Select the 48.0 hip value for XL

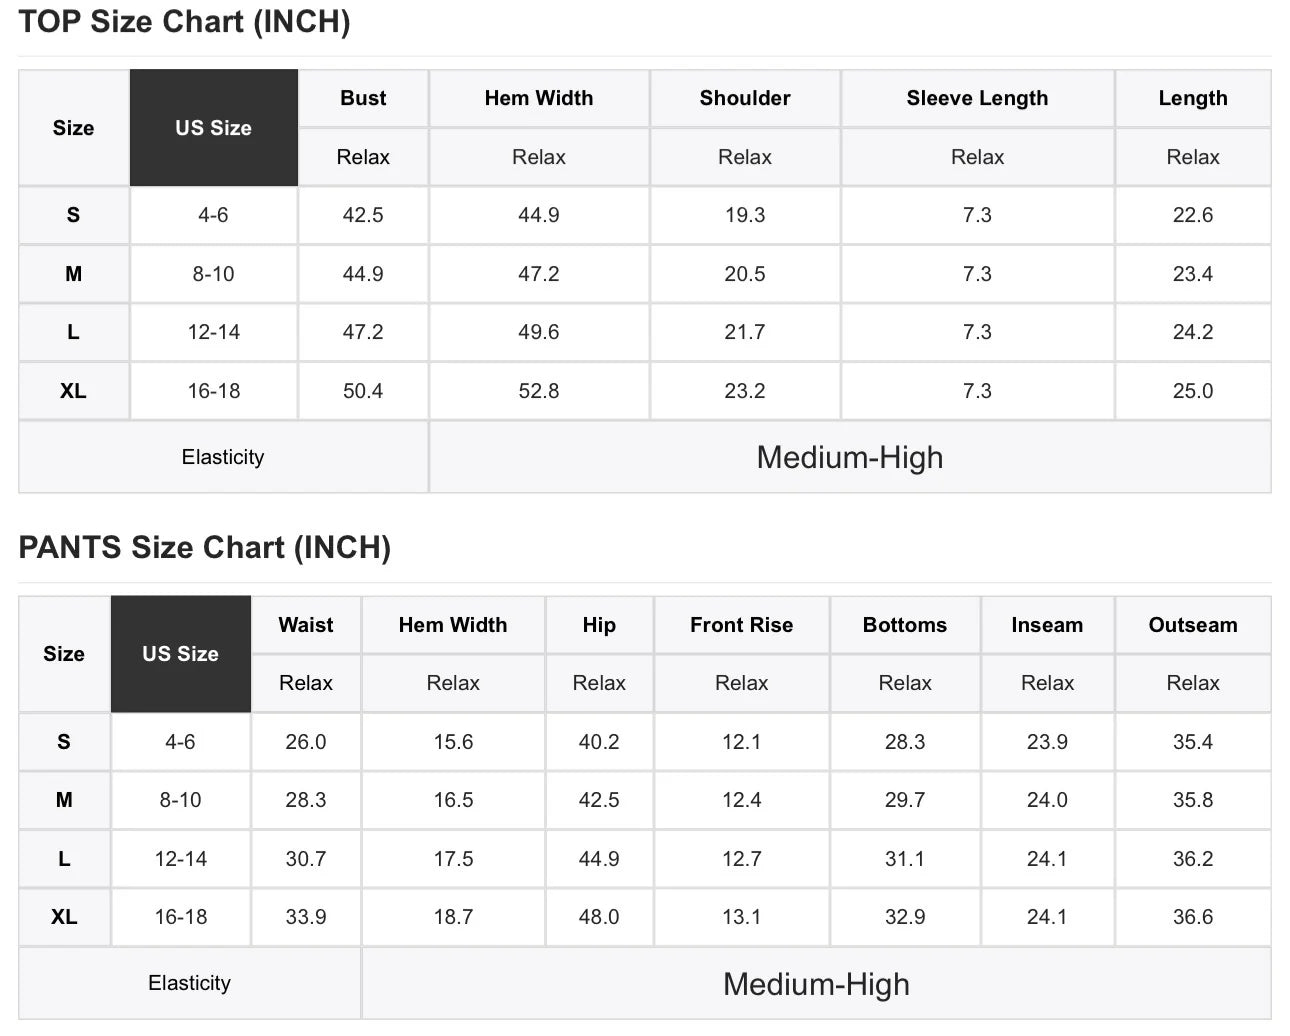(599, 917)
